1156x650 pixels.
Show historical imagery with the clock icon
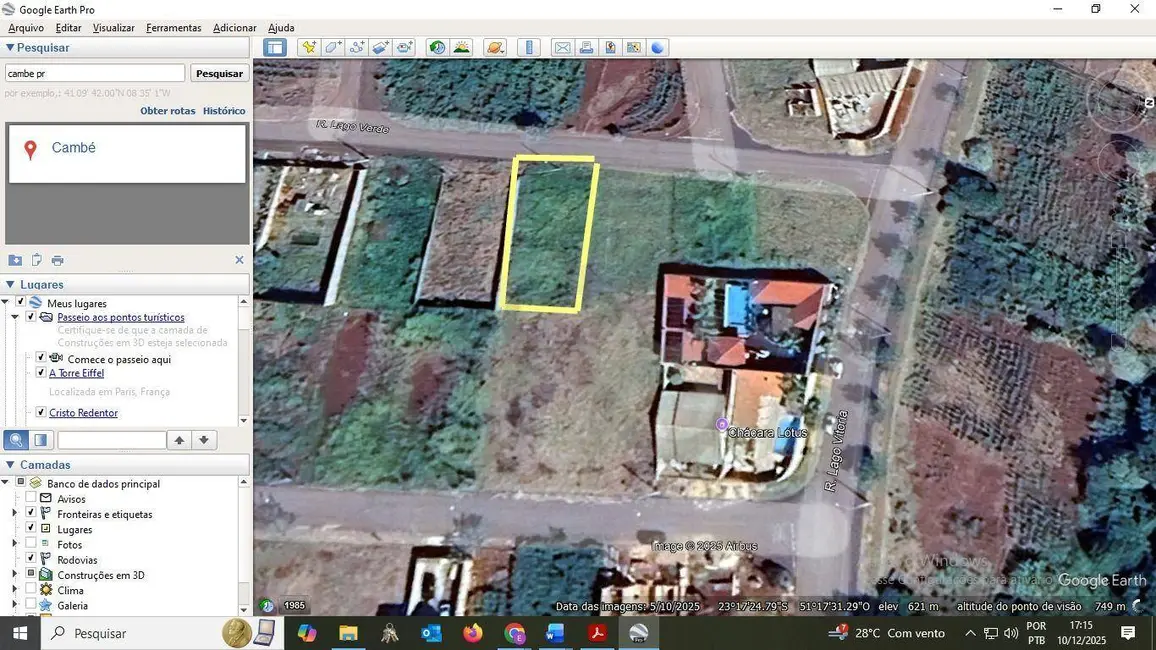coord(437,47)
